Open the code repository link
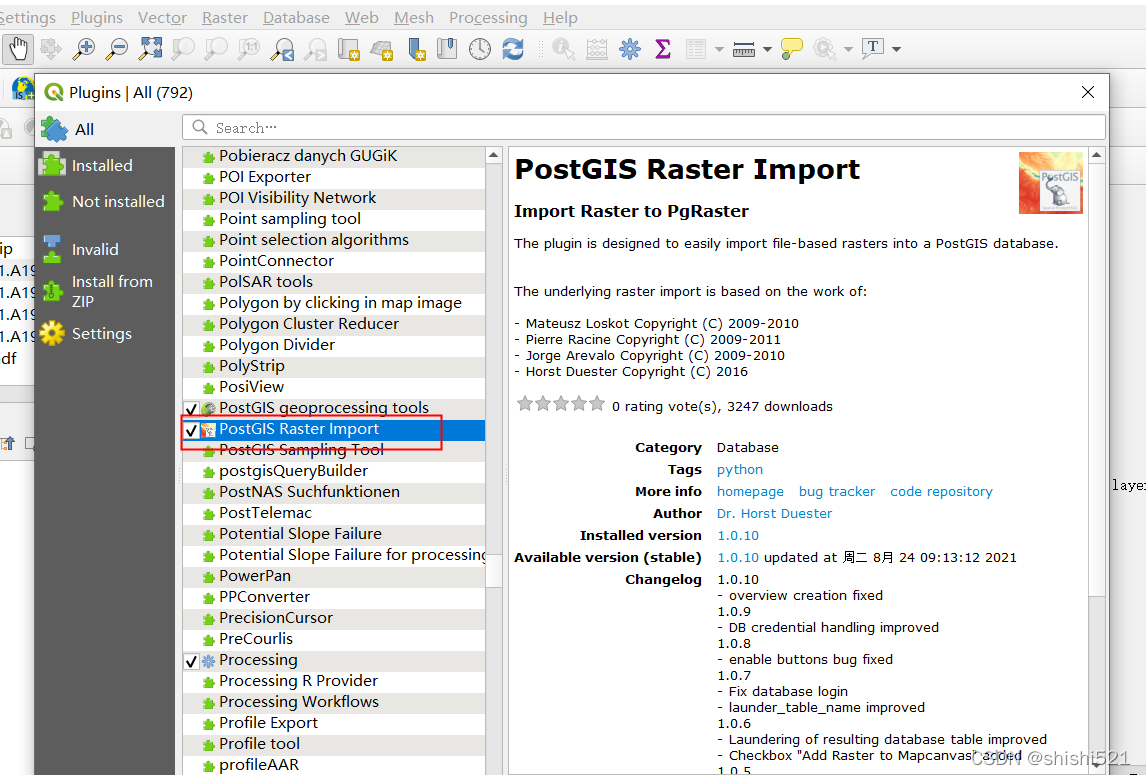The image size is (1146, 775). [x=941, y=491]
